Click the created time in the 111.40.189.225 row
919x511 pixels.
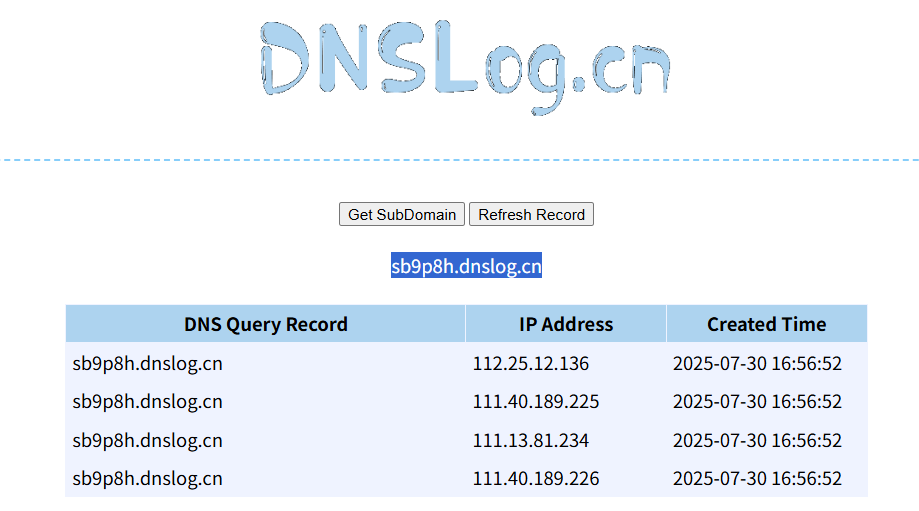tap(757, 401)
